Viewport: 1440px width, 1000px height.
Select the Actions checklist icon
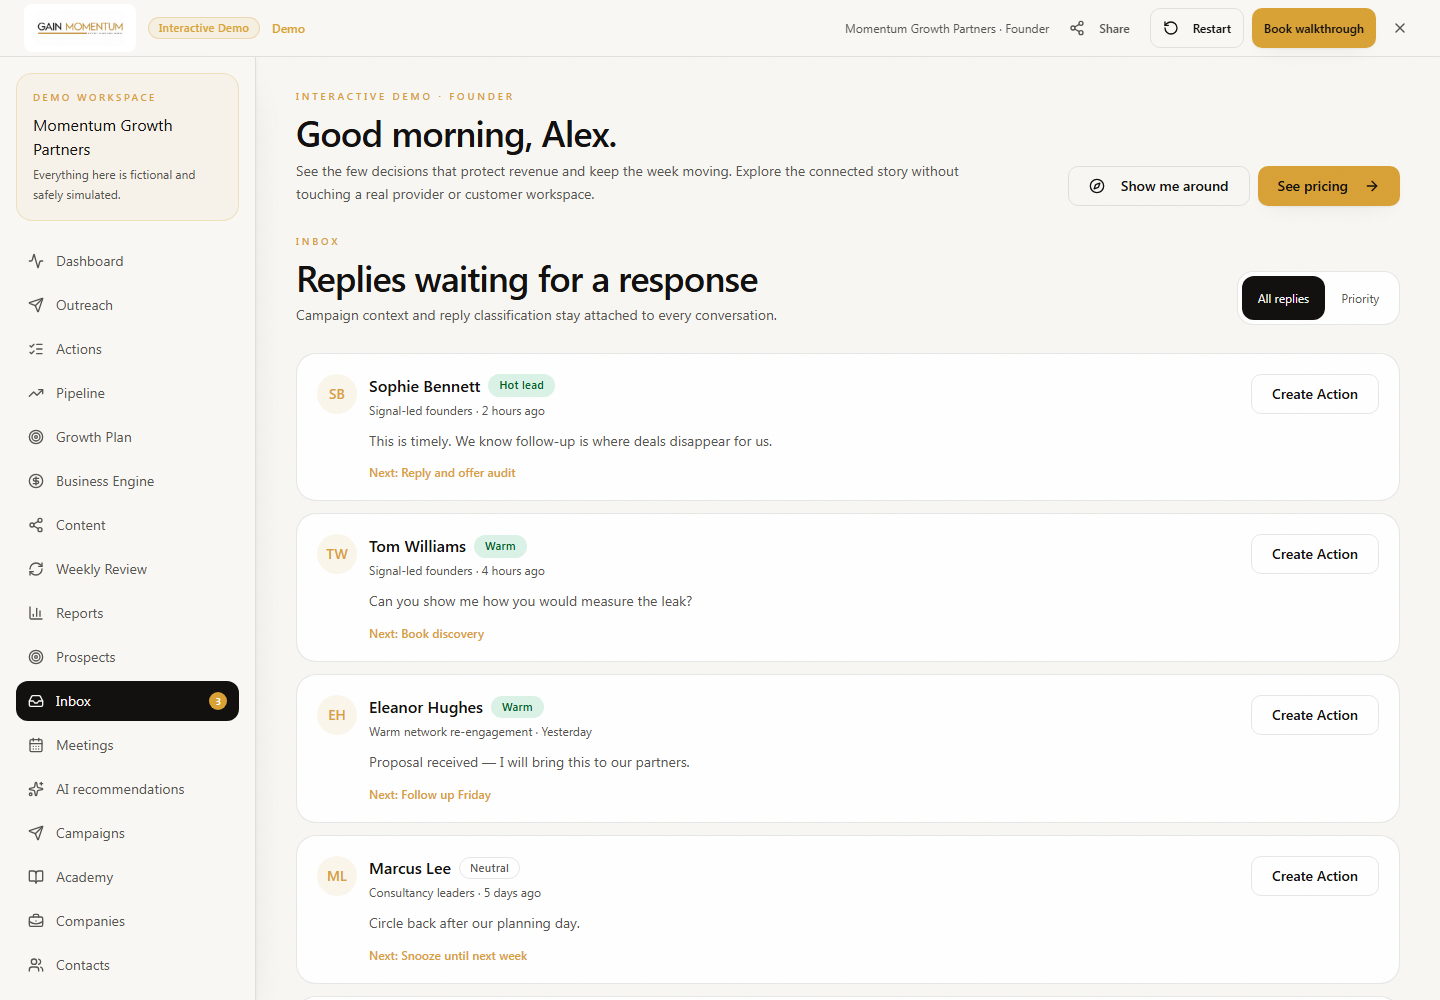tap(36, 349)
